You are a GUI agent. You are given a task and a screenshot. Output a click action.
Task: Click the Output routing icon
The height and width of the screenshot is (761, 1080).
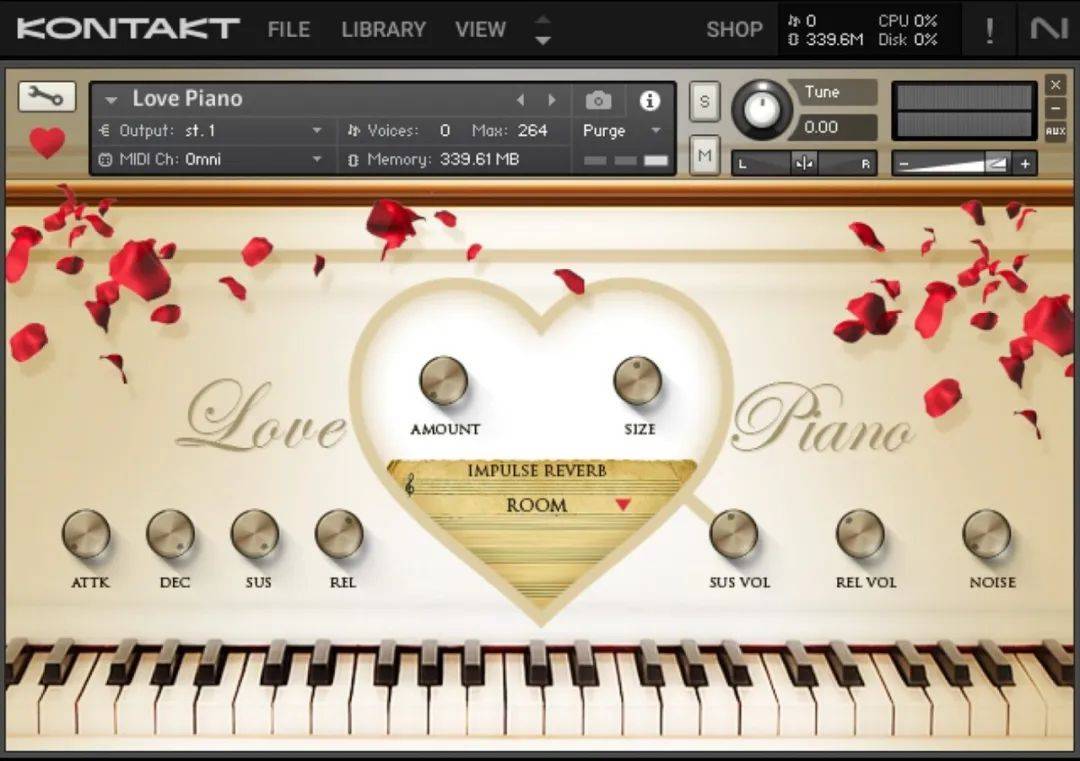[105, 130]
